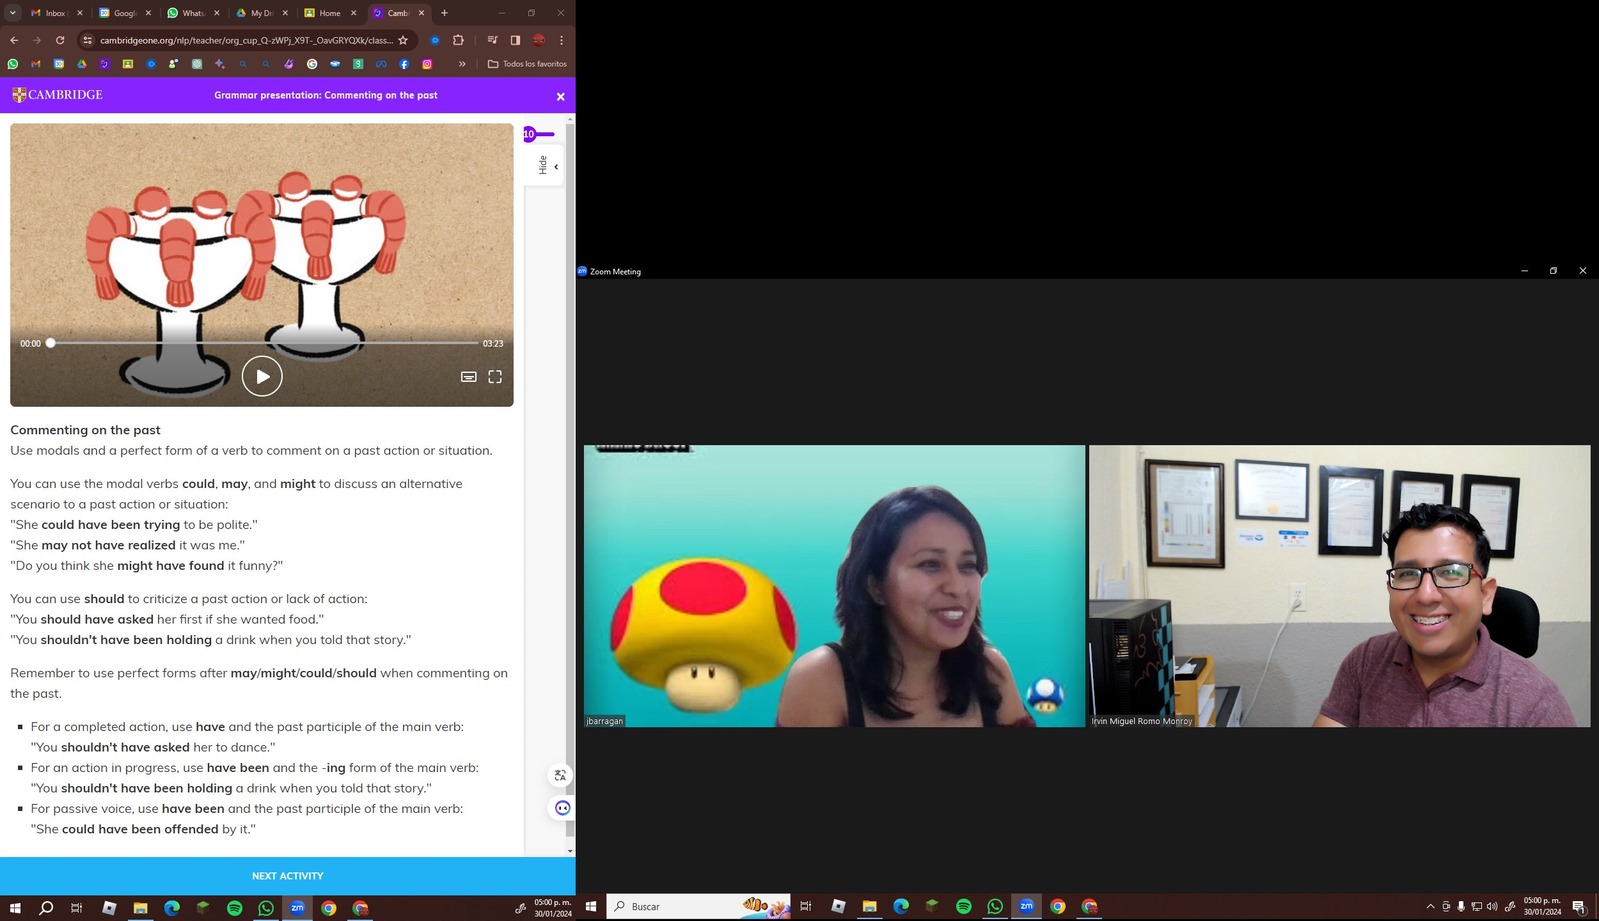Open the Chrome three-dot menu
Screen dimensions: 1599x921
(x=561, y=40)
